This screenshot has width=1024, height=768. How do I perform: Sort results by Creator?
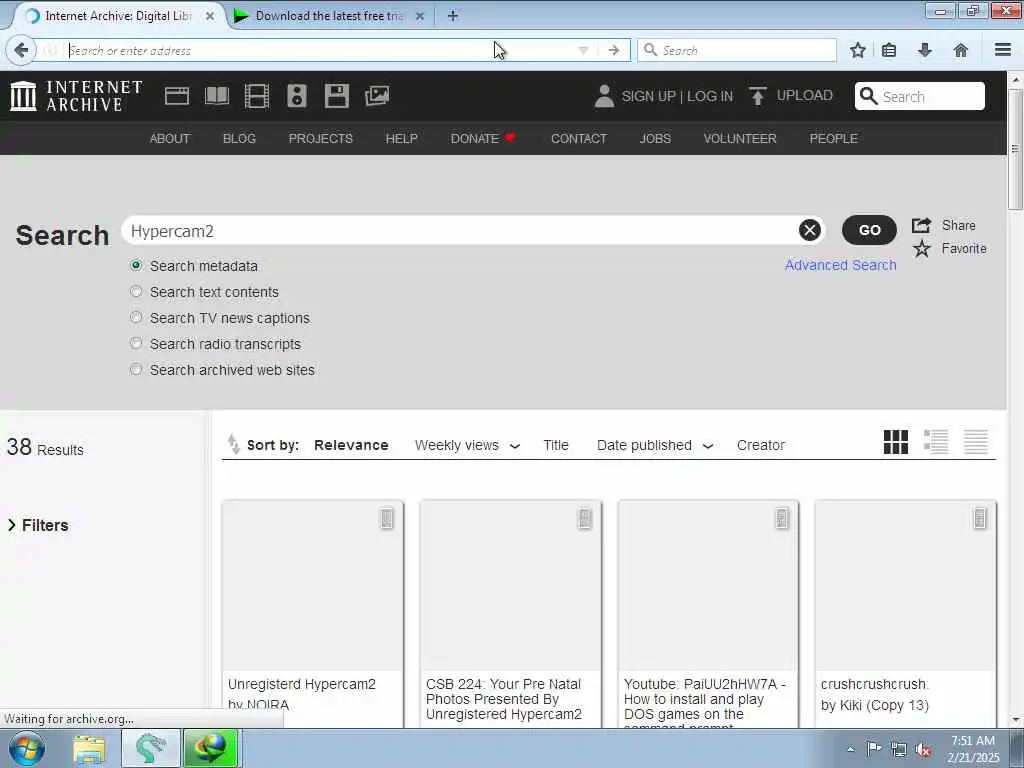(x=761, y=445)
